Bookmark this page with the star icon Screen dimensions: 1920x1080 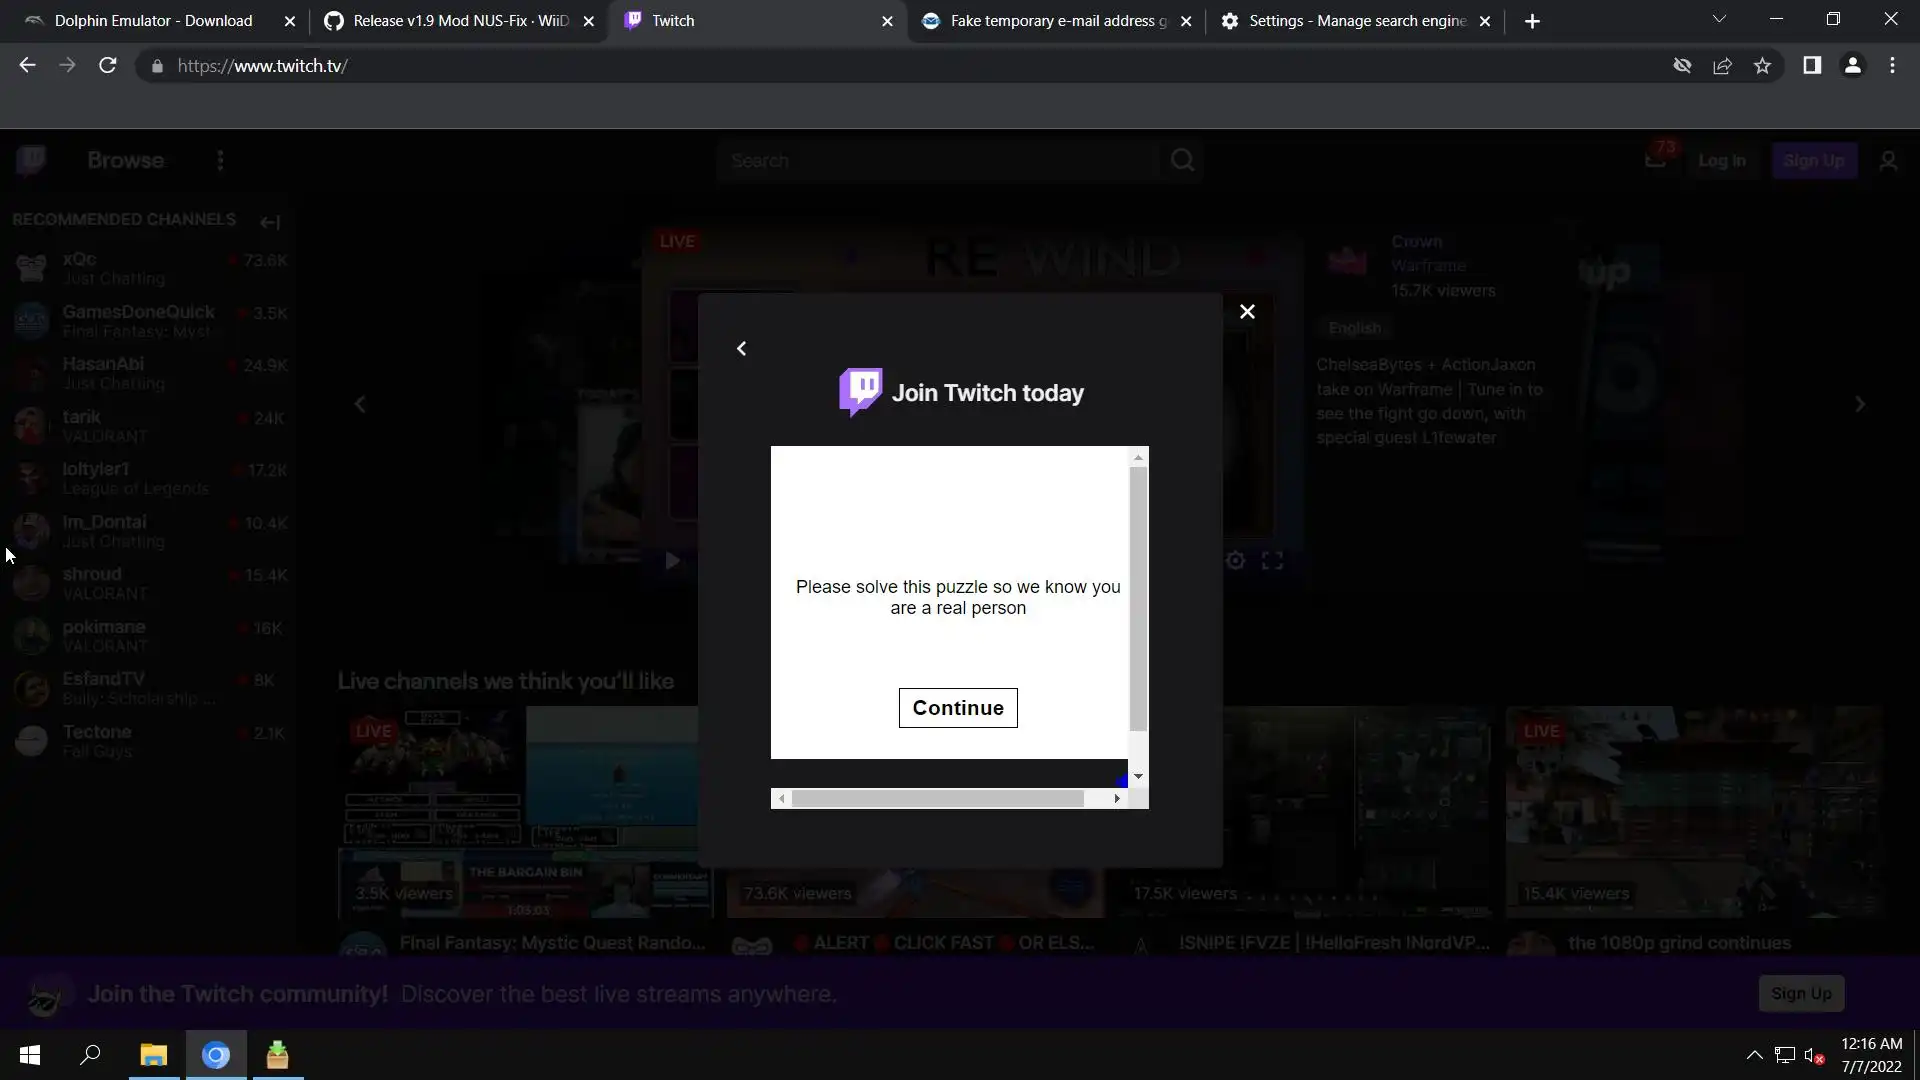tap(1762, 66)
